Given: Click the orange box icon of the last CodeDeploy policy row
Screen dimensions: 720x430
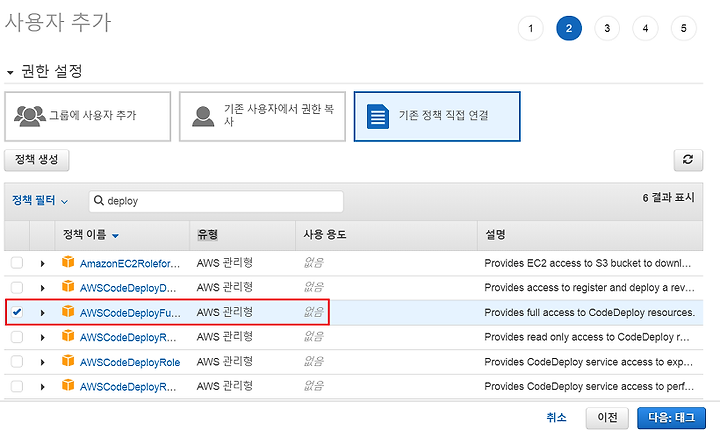Looking at the screenshot, I should coord(68,385).
